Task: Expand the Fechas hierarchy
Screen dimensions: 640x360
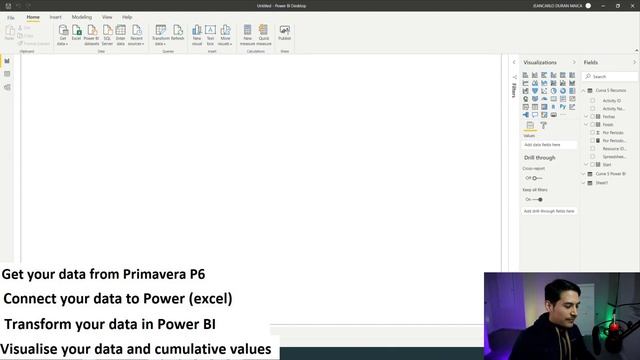Action: [x=586, y=116]
